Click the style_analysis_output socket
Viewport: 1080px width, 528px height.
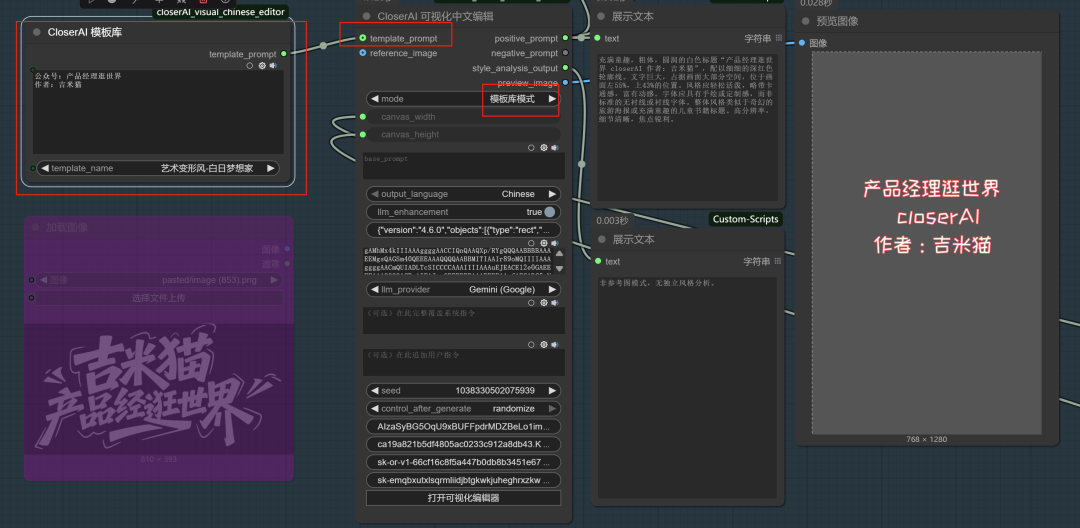(565, 67)
